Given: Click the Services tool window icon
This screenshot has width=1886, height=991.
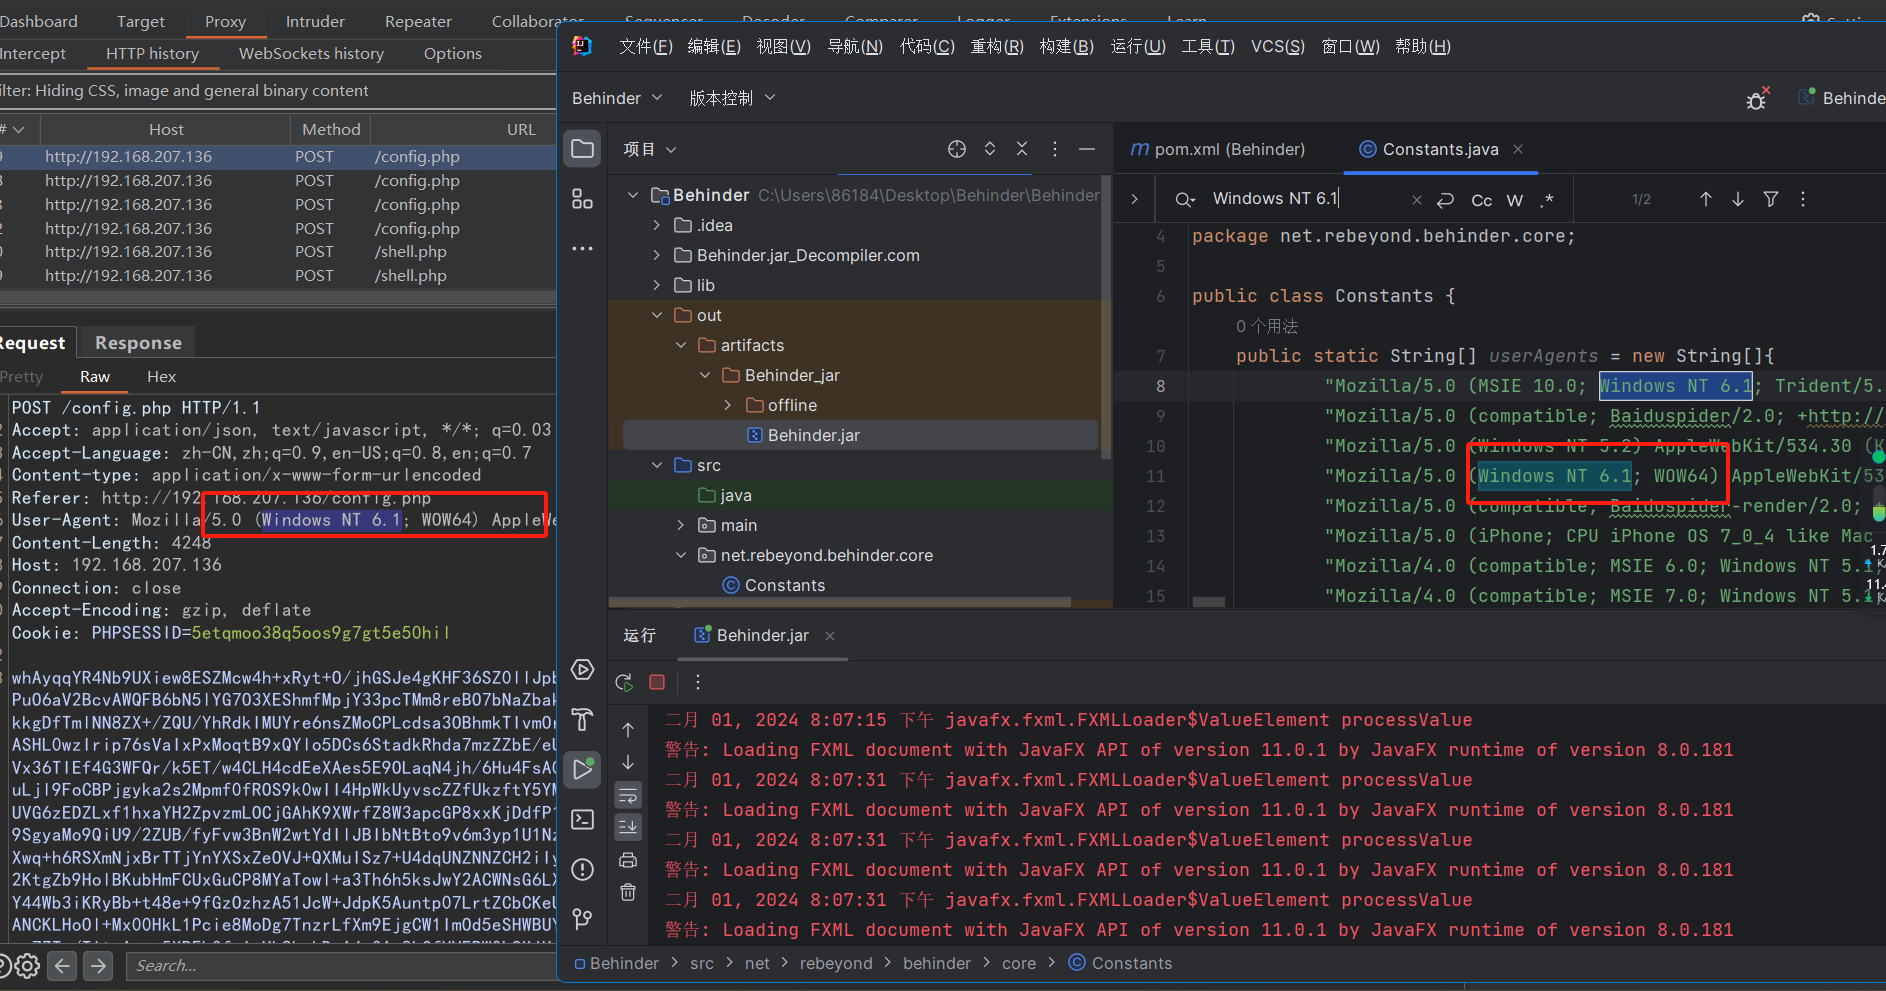Looking at the screenshot, I should click(582, 670).
